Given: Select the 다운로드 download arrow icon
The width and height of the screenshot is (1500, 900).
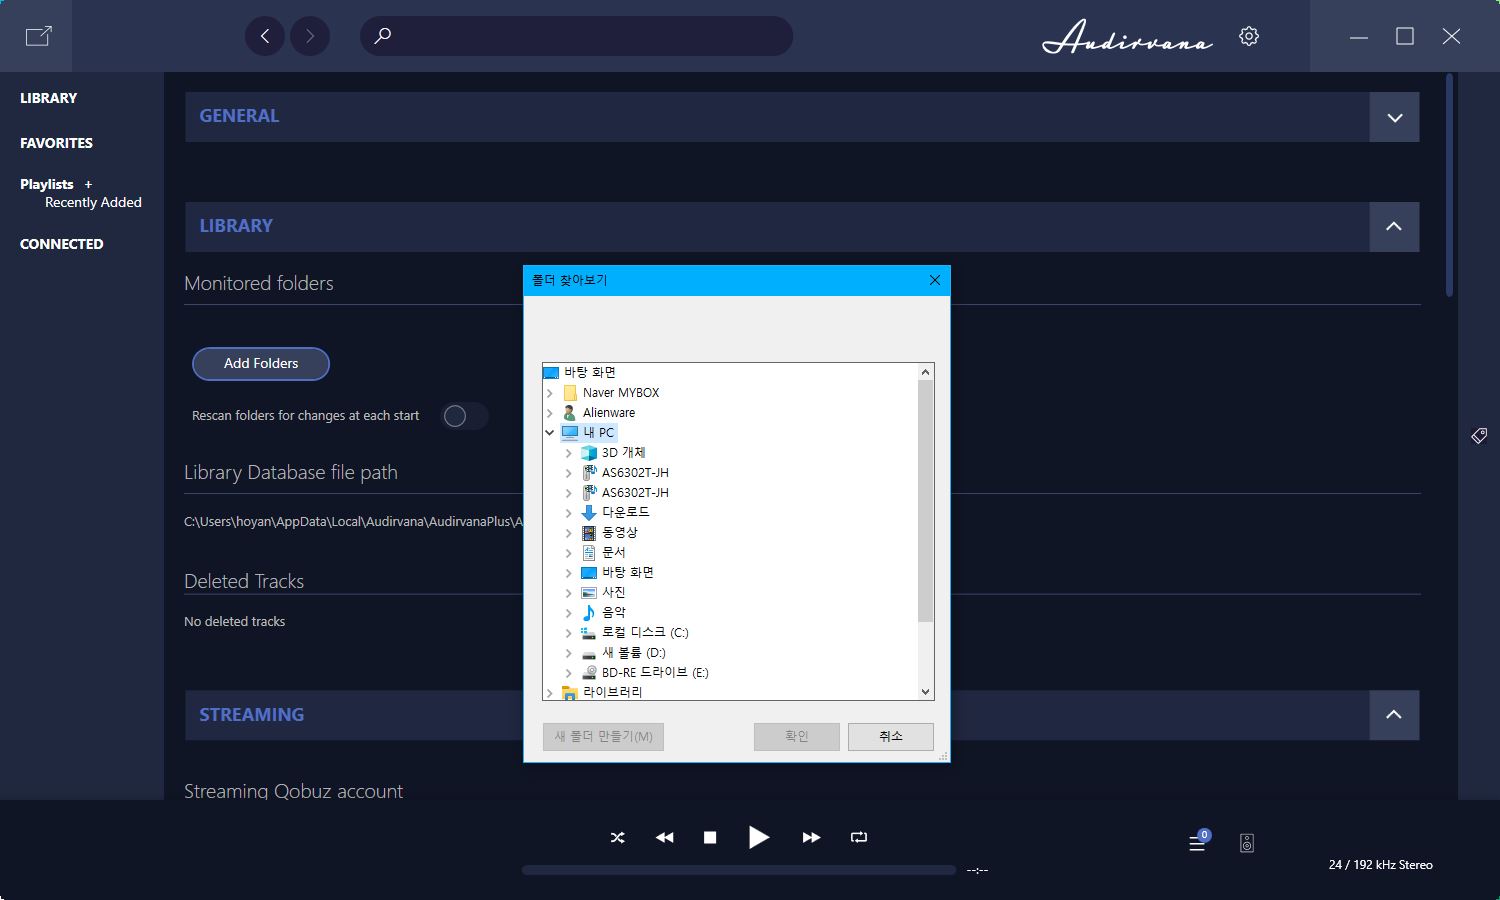Looking at the screenshot, I should pyautogui.click(x=589, y=512).
